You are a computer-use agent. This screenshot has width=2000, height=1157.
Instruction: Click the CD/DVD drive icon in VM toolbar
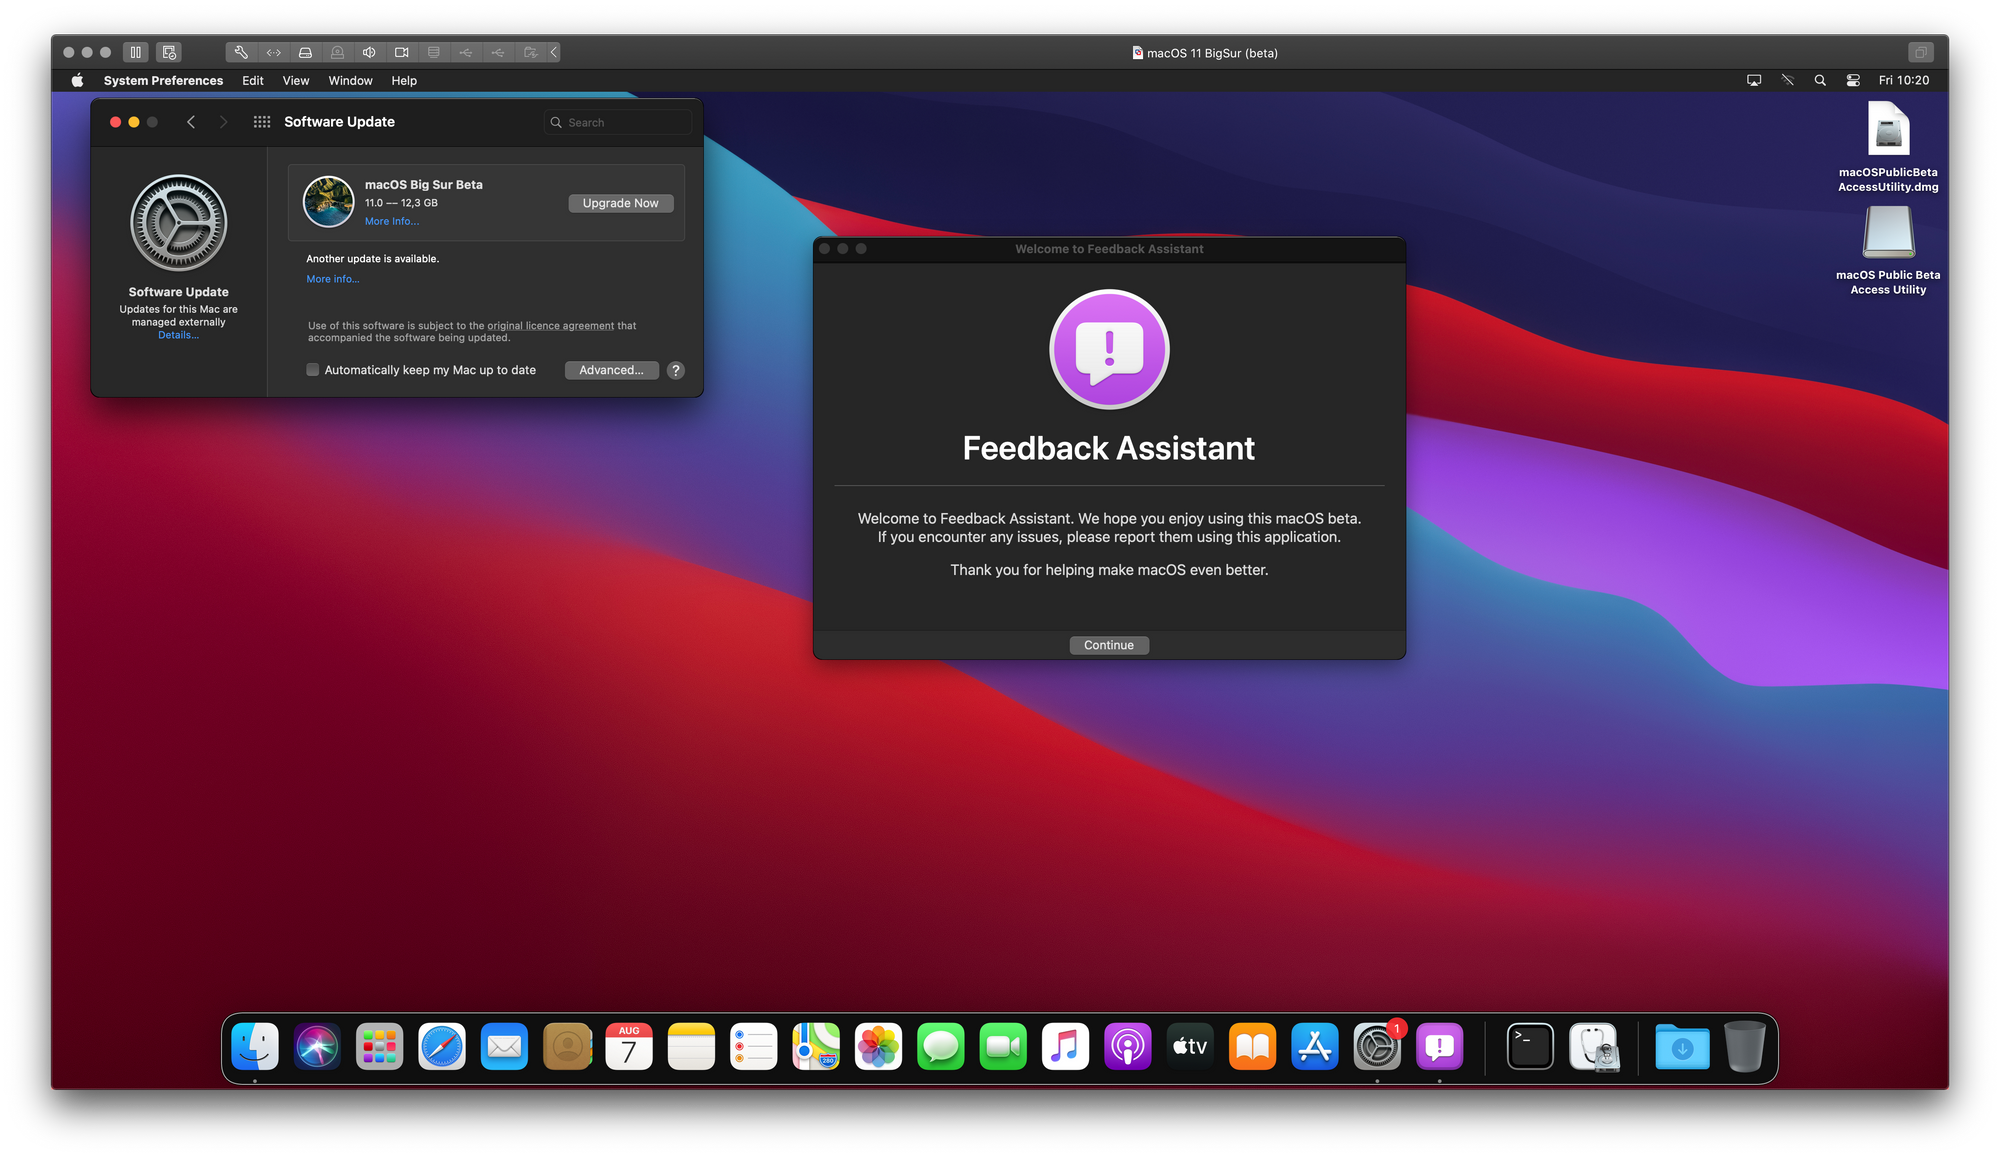pos(337,52)
